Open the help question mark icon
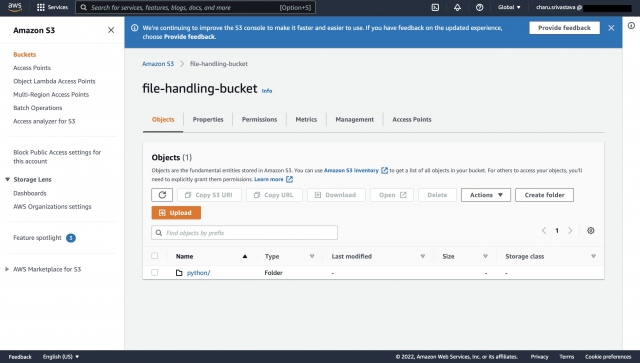640x363 pixels. [x=479, y=7]
